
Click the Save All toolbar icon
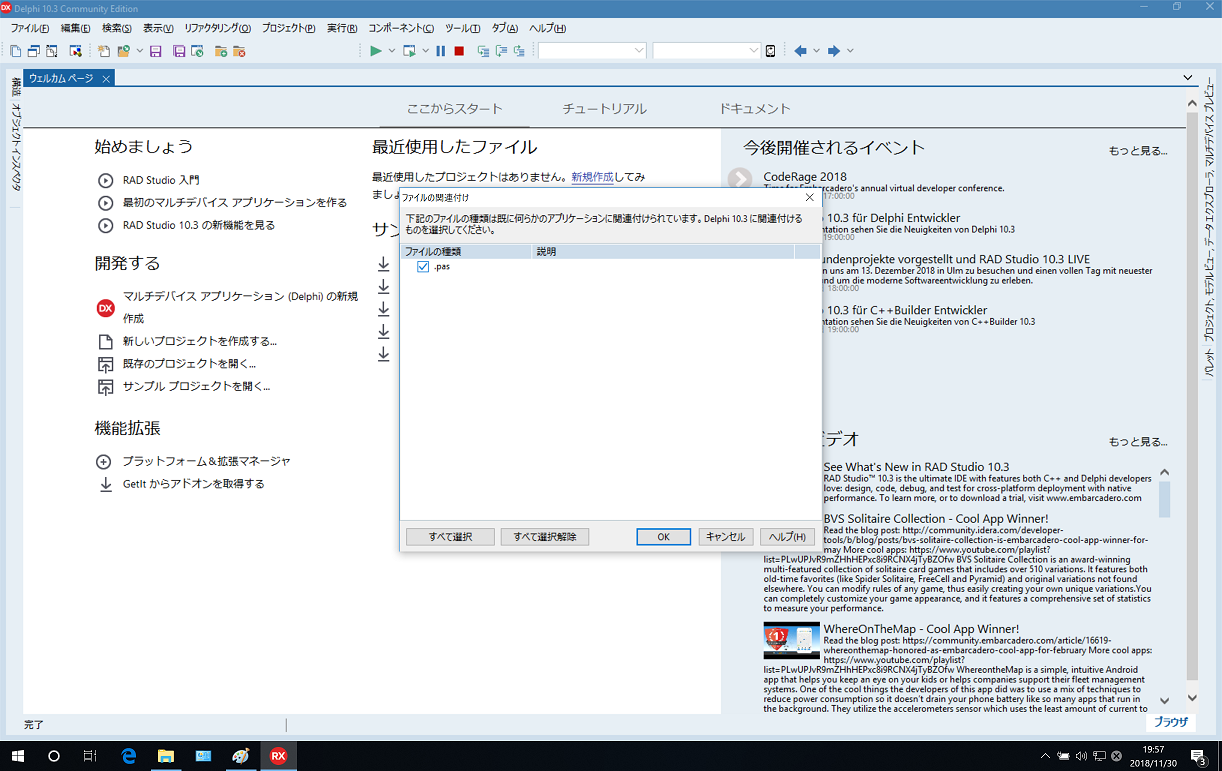tap(179, 50)
